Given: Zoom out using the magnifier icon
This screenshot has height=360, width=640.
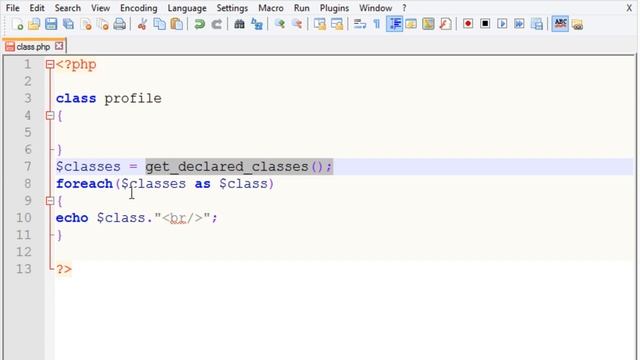Looking at the screenshot, I should pyautogui.click(x=297, y=24).
